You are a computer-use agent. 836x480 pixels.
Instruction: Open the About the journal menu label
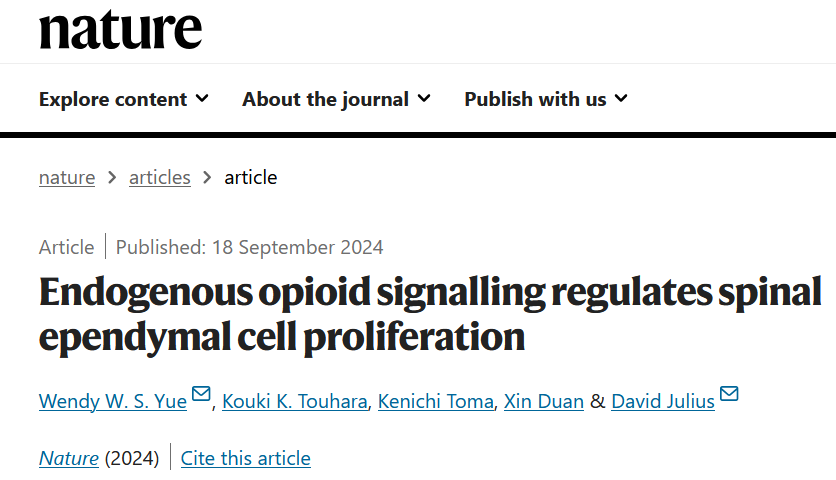(325, 99)
